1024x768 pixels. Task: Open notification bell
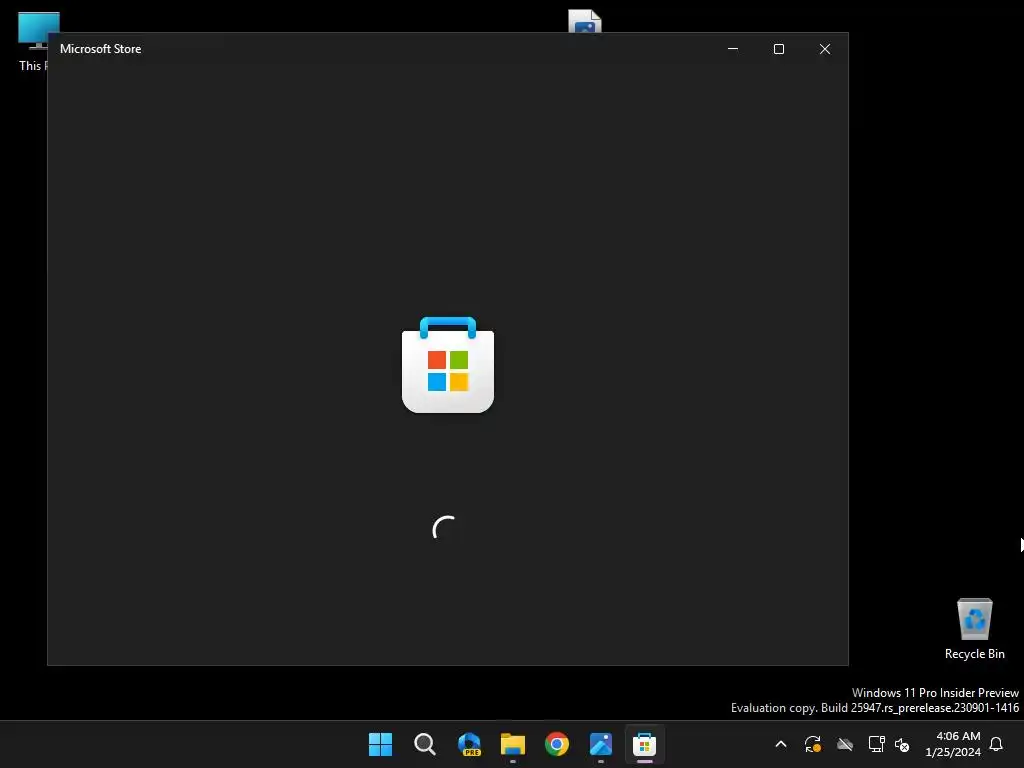996,744
